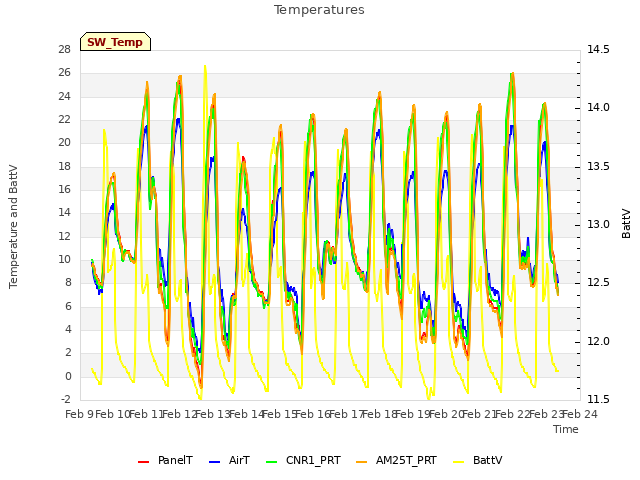Click the 11.5 right axis tick label
This screenshot has height=480, width=640.
[598, 400]
